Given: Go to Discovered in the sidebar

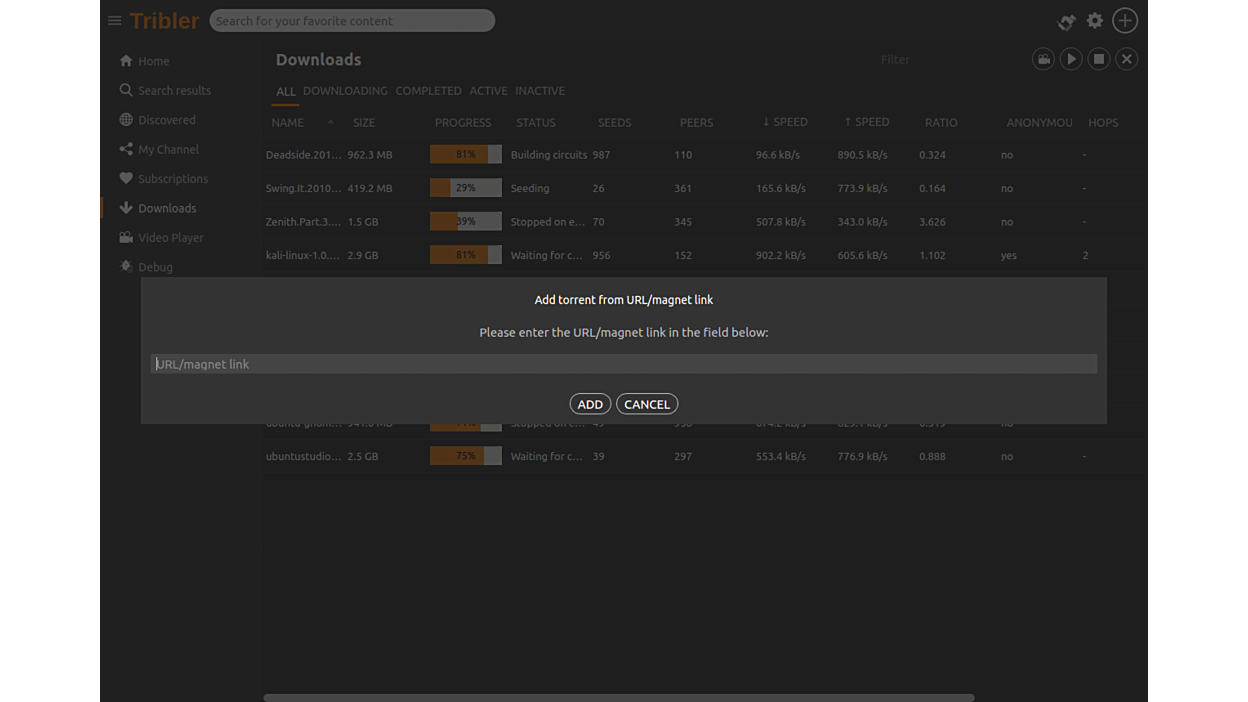Looking at the screenshot, I should [166, 120].
